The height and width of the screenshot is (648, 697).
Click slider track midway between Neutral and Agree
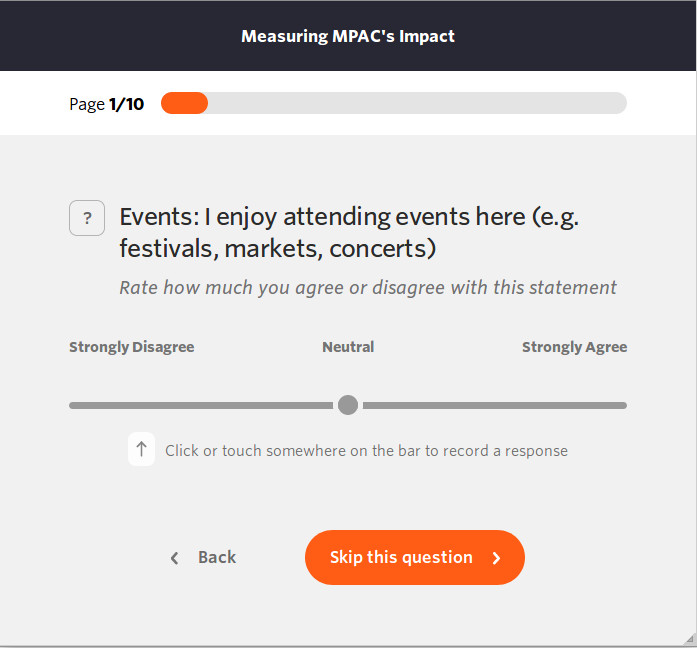point(487,405)
